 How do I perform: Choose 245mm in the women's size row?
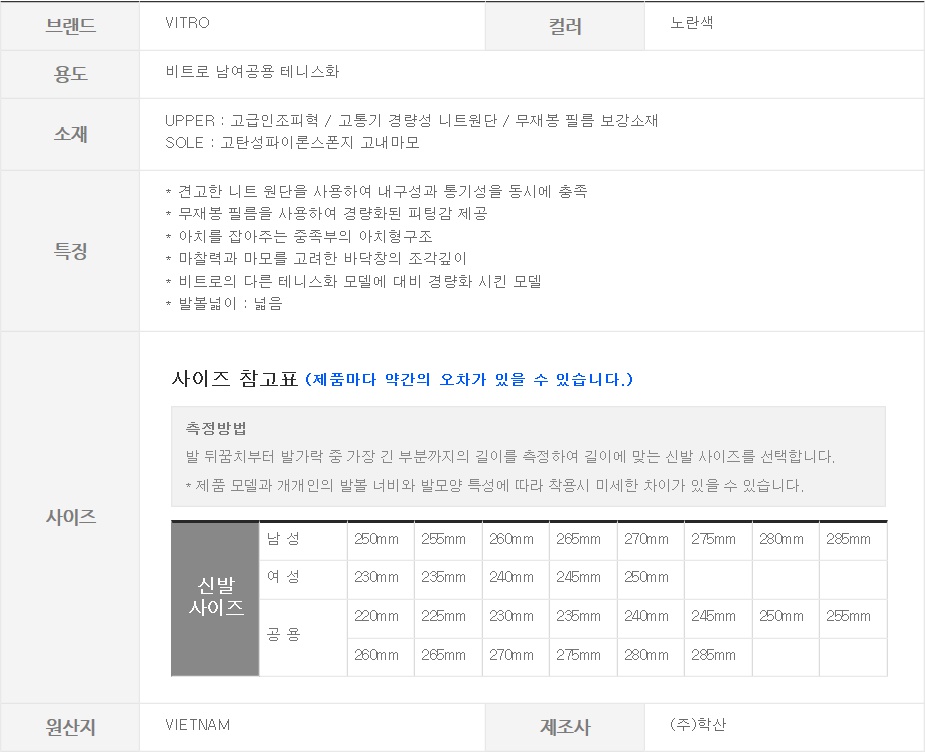click(x=578, y=577)
